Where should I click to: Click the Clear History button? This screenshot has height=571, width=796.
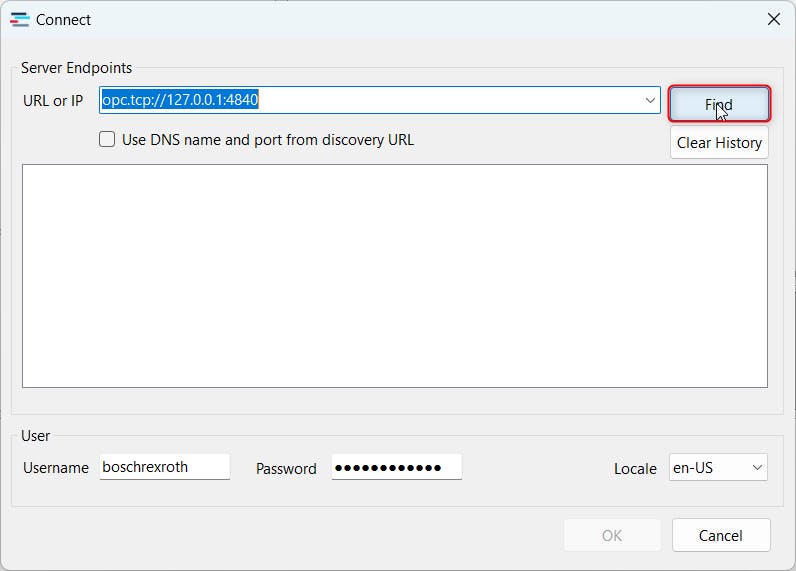point(719,142)
